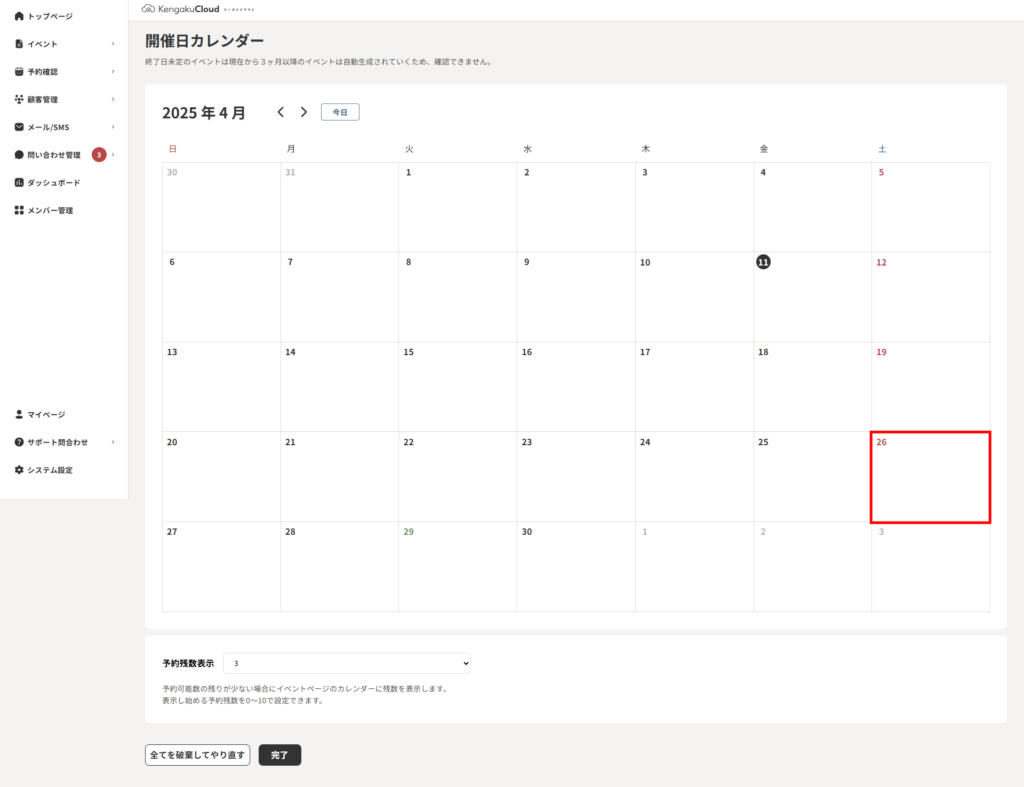The image size is (1024, 787).
Task: Expand the 問い合わせ管理 submenu chevron
Action: tap(113, 155)
